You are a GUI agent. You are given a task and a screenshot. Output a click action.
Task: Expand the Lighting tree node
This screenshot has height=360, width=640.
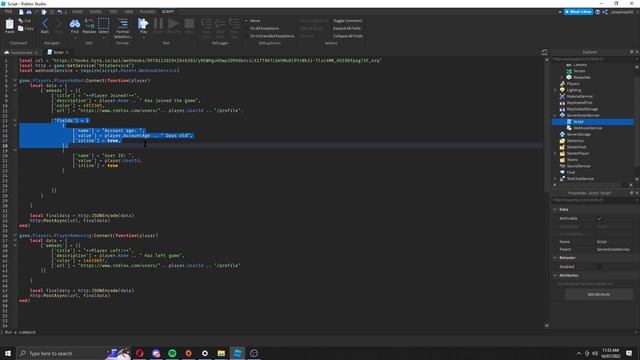(555, 90)
